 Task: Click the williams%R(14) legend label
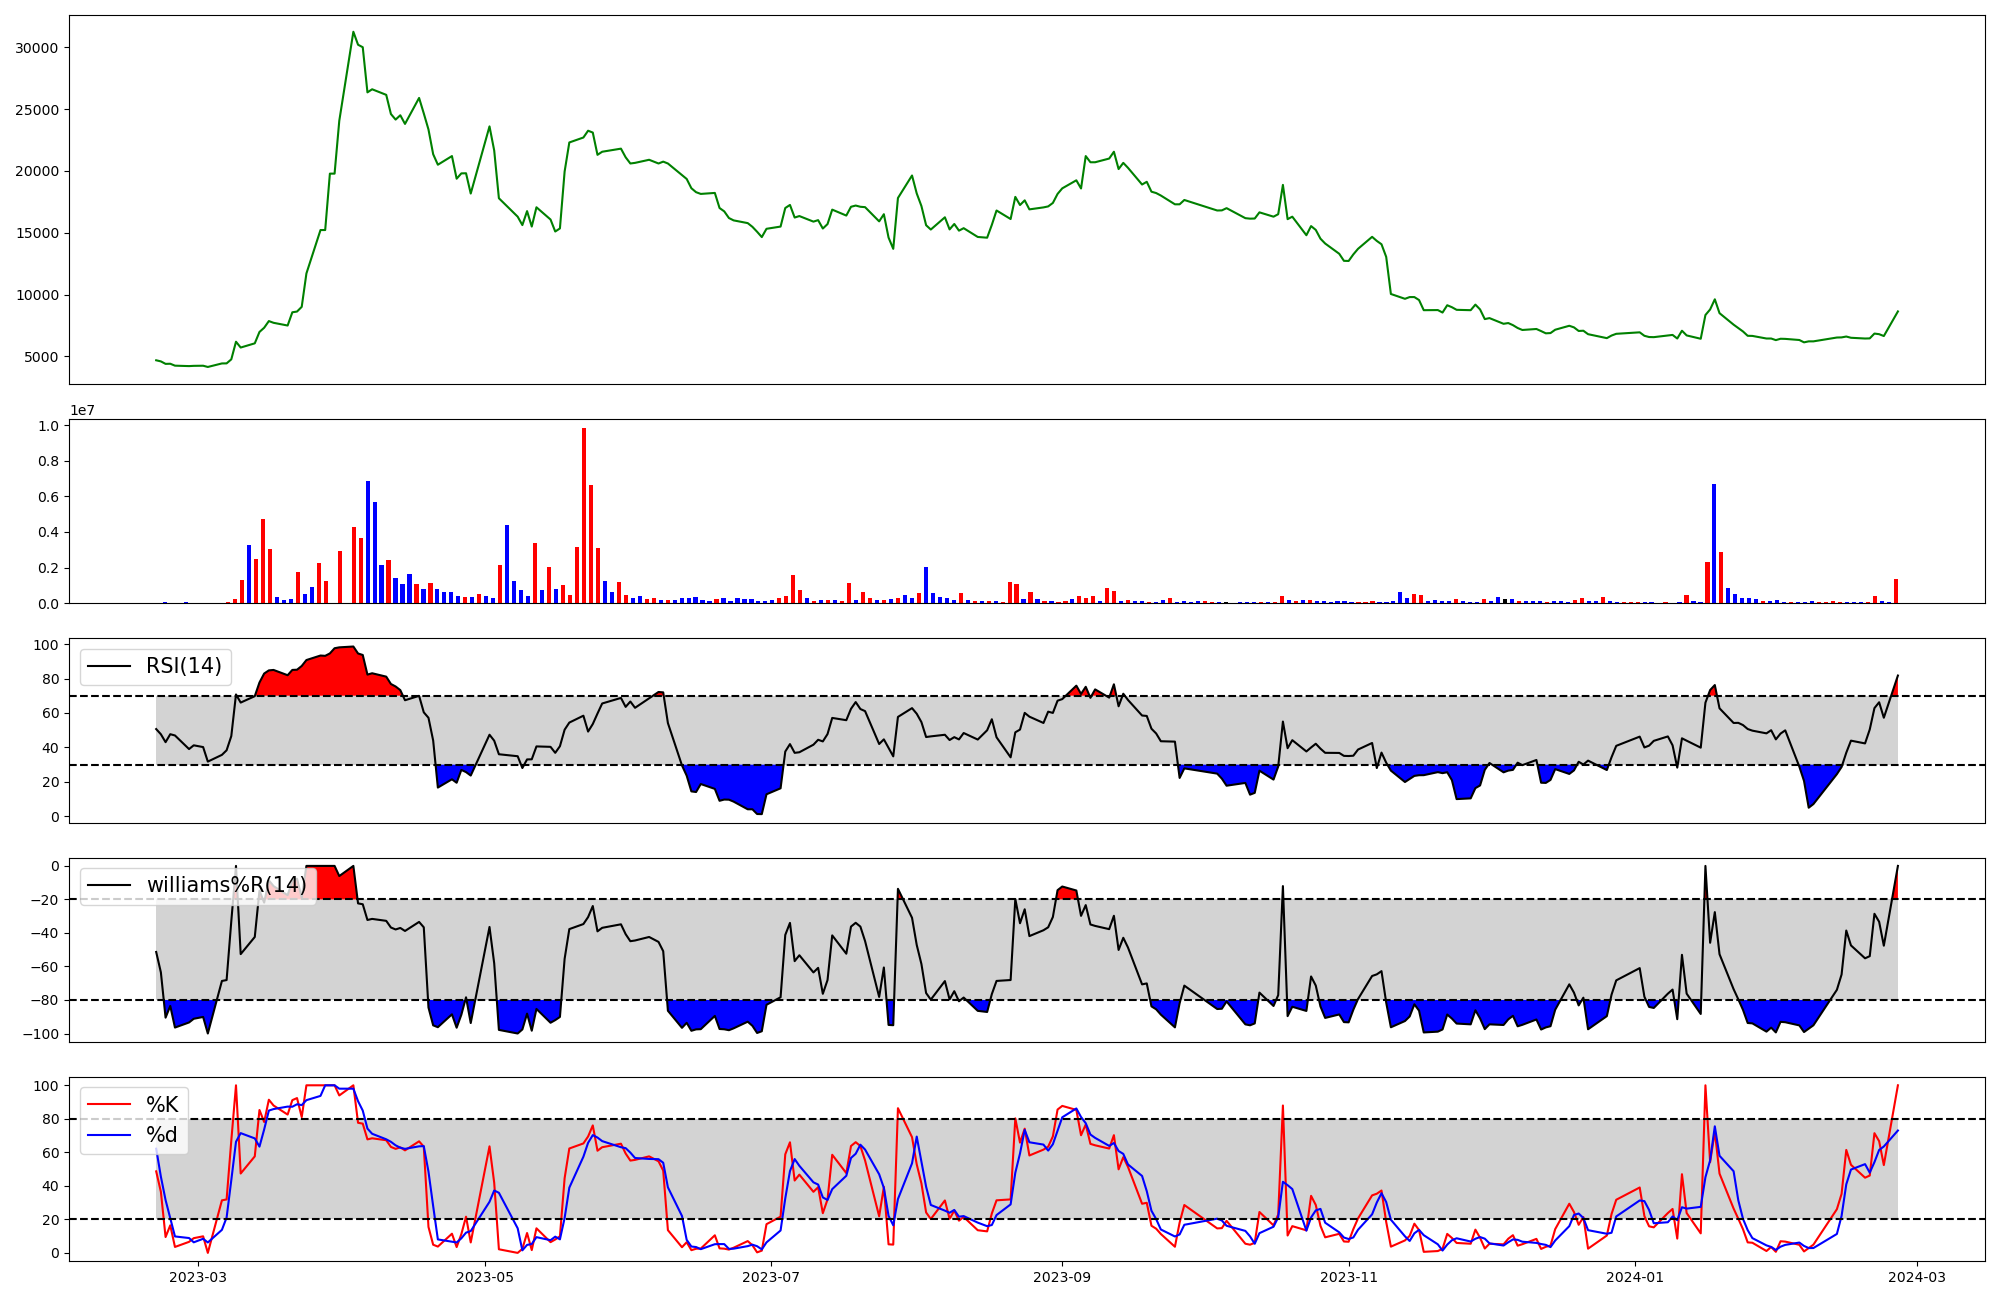pyautogui.click(x=226, y=885)
